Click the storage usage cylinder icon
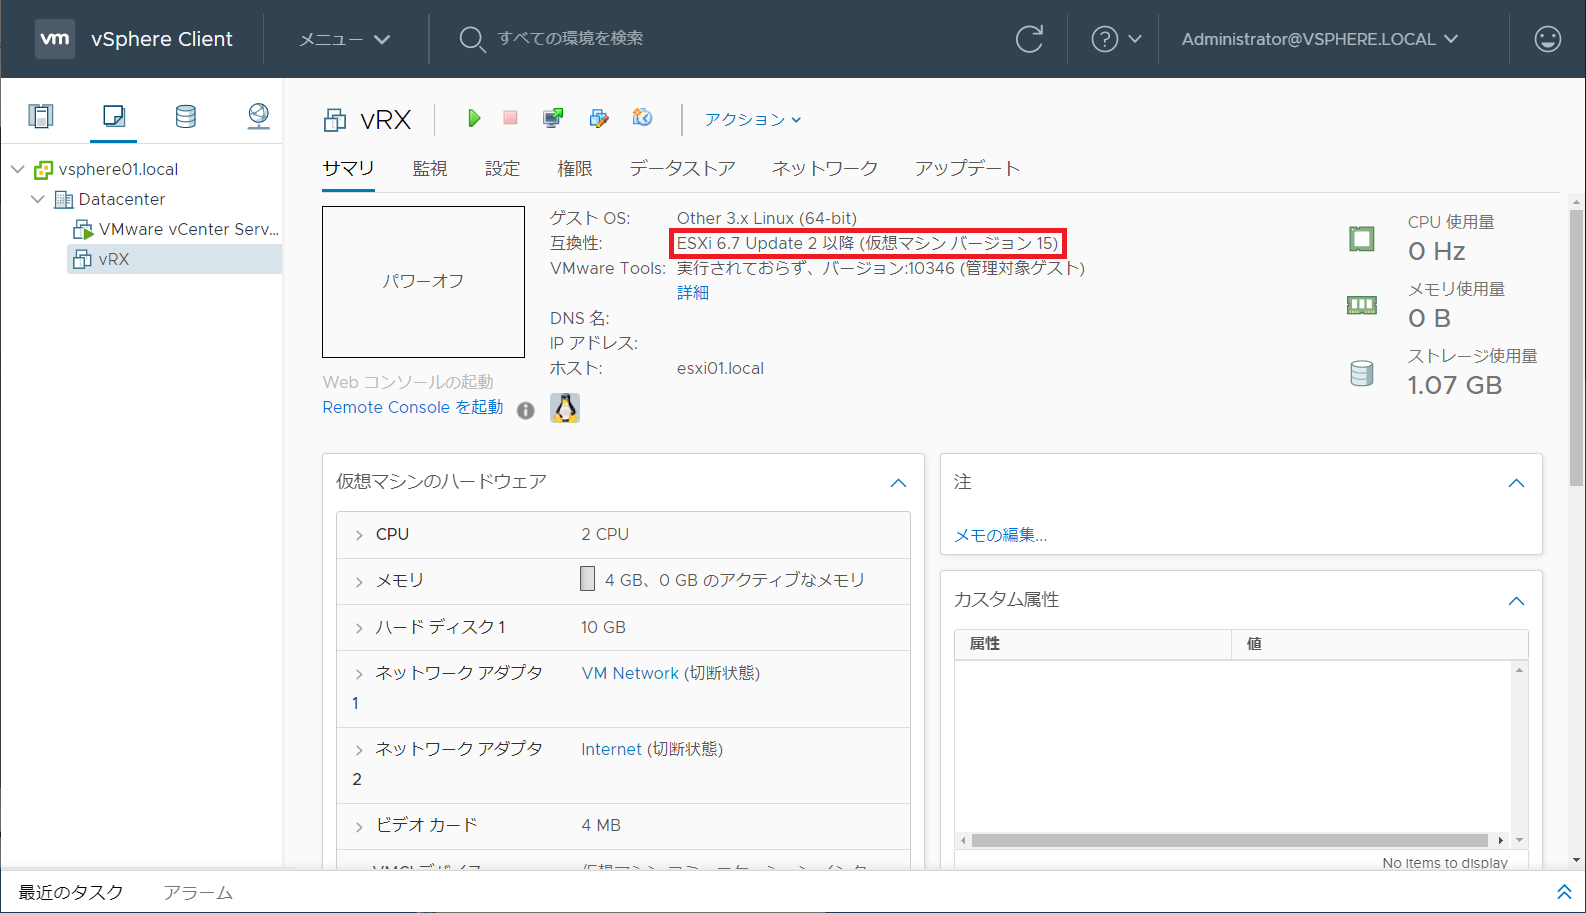The height and width of the screenshot is (913, 1586). click(1361, 373)
